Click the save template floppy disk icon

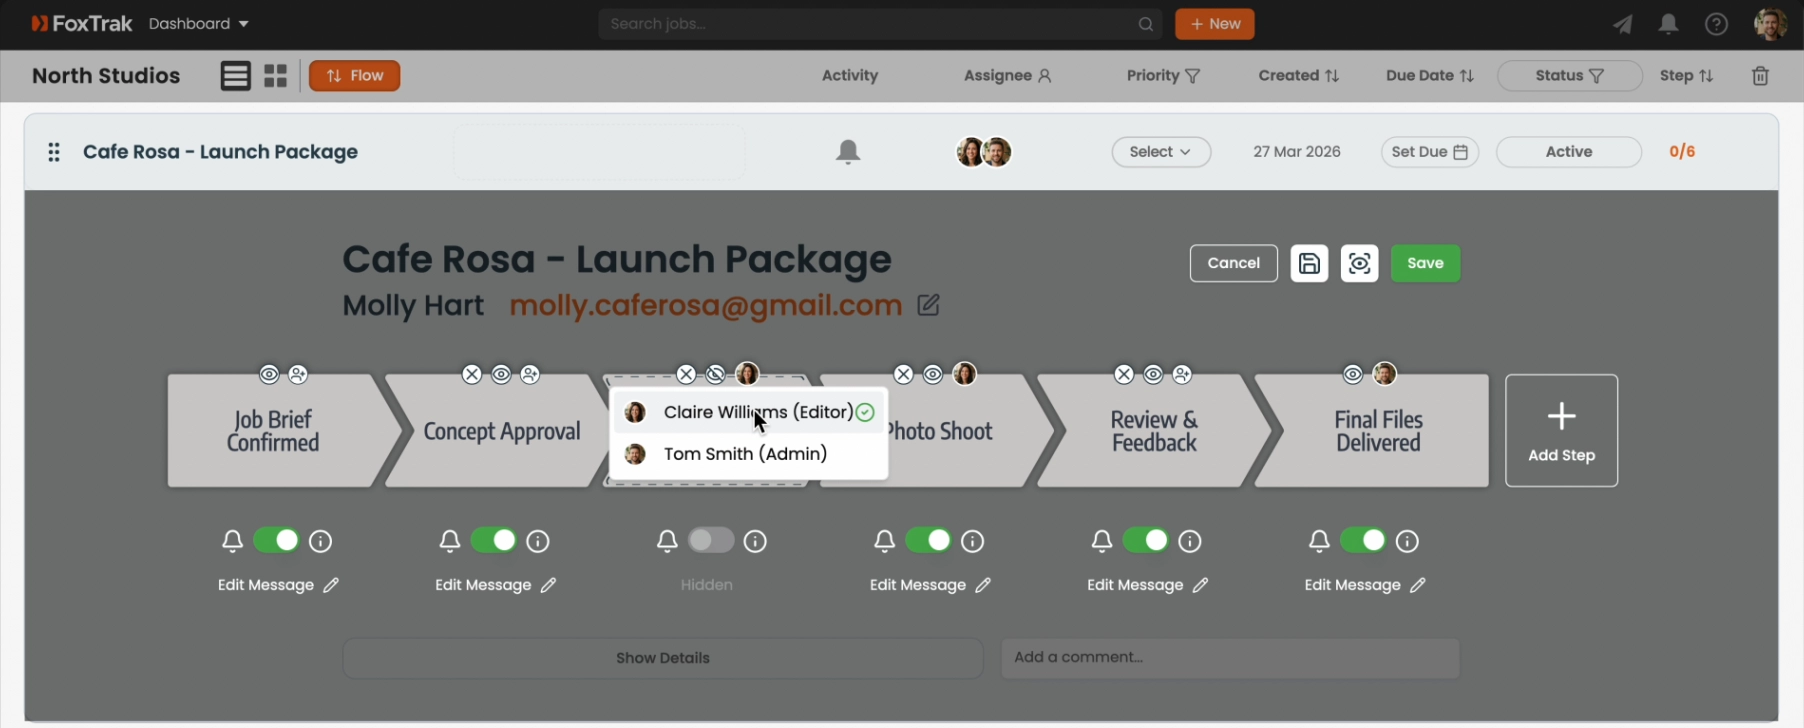(1309, 263)
